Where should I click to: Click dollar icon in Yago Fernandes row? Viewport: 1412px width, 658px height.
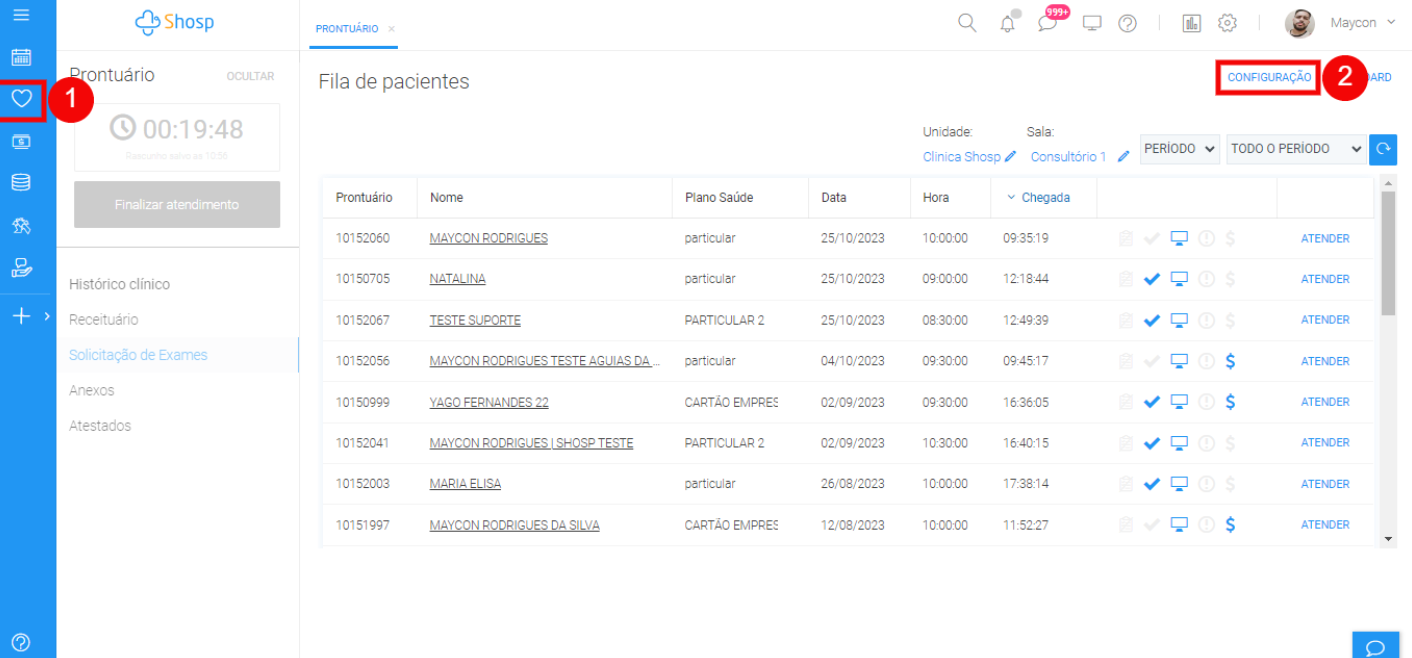click(x=1230, y=402)
